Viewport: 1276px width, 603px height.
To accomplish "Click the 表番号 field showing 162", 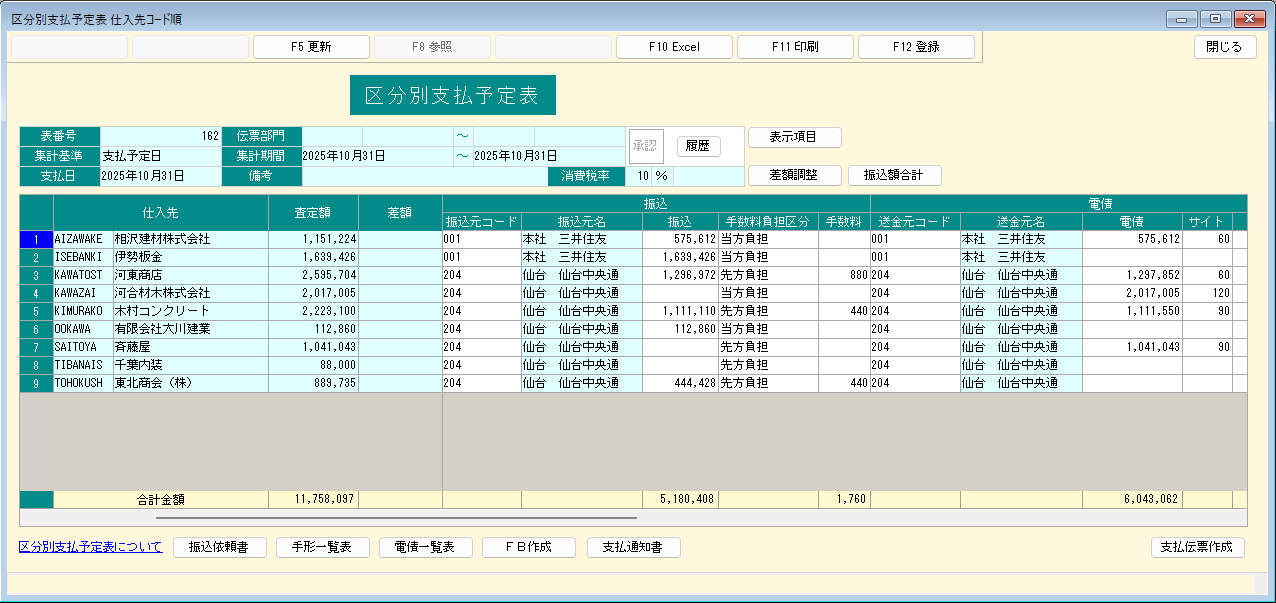I will pyautogui.click(x=160, y=136).
